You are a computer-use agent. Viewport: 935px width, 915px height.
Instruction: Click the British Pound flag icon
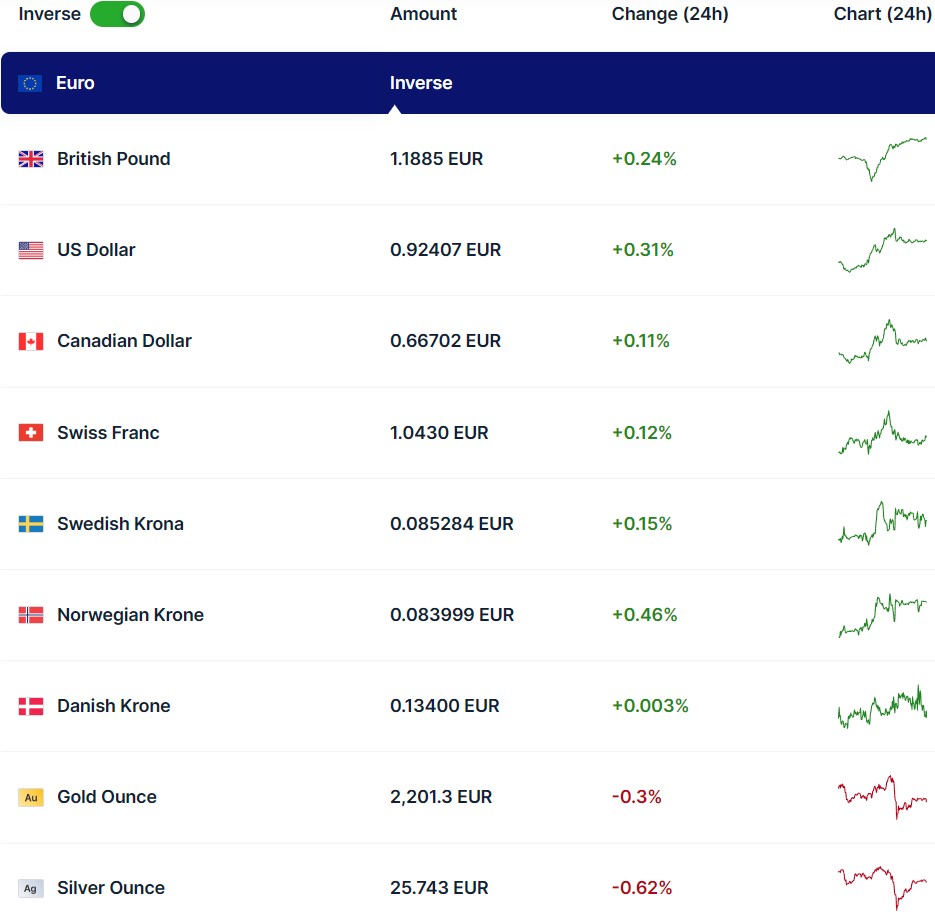(31, 159)
